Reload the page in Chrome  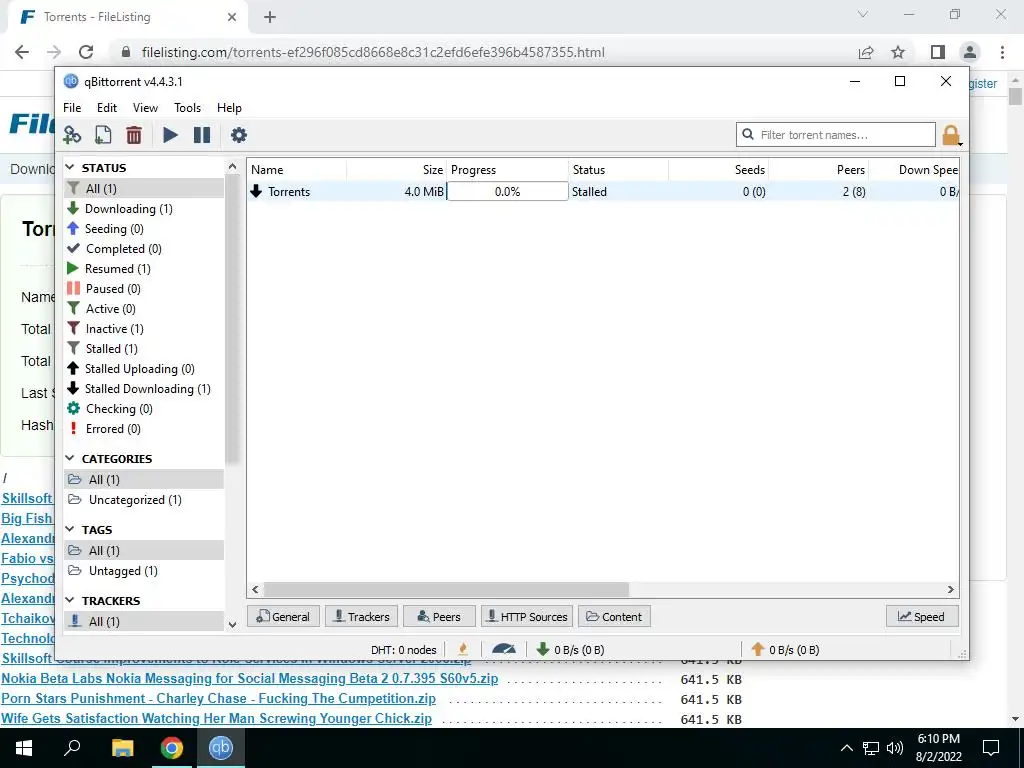tap(86, 52)
